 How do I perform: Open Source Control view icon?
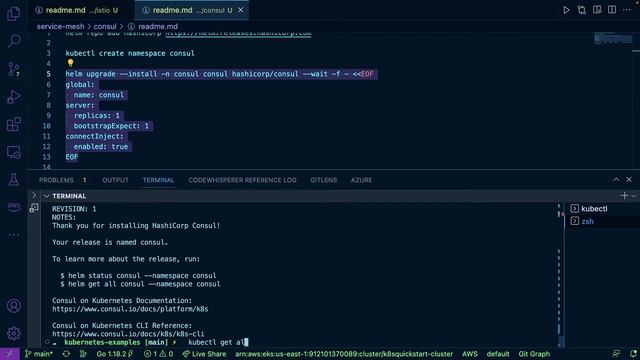point(14,69)
